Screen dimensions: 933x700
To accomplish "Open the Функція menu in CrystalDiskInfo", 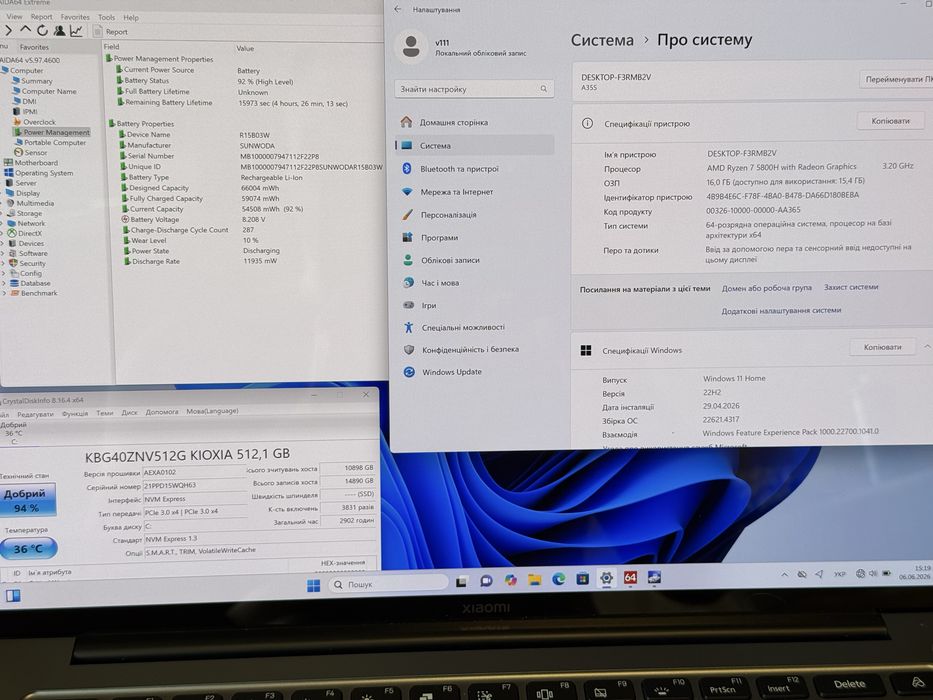I will click(x=75, y=413).
